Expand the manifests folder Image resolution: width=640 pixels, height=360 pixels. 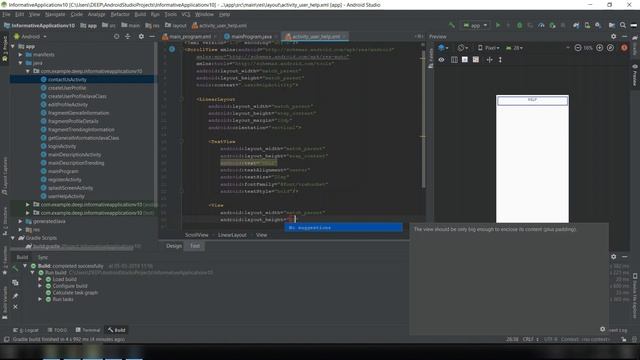tap(20, 54)
